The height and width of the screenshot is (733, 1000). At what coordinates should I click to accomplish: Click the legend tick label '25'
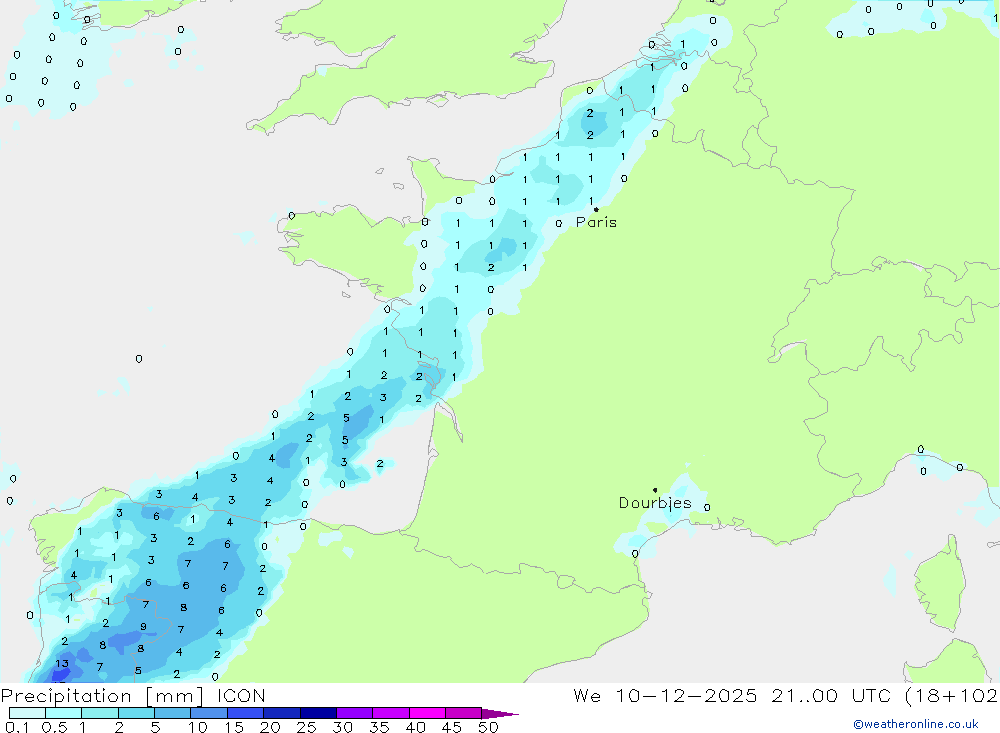[307, 727]
